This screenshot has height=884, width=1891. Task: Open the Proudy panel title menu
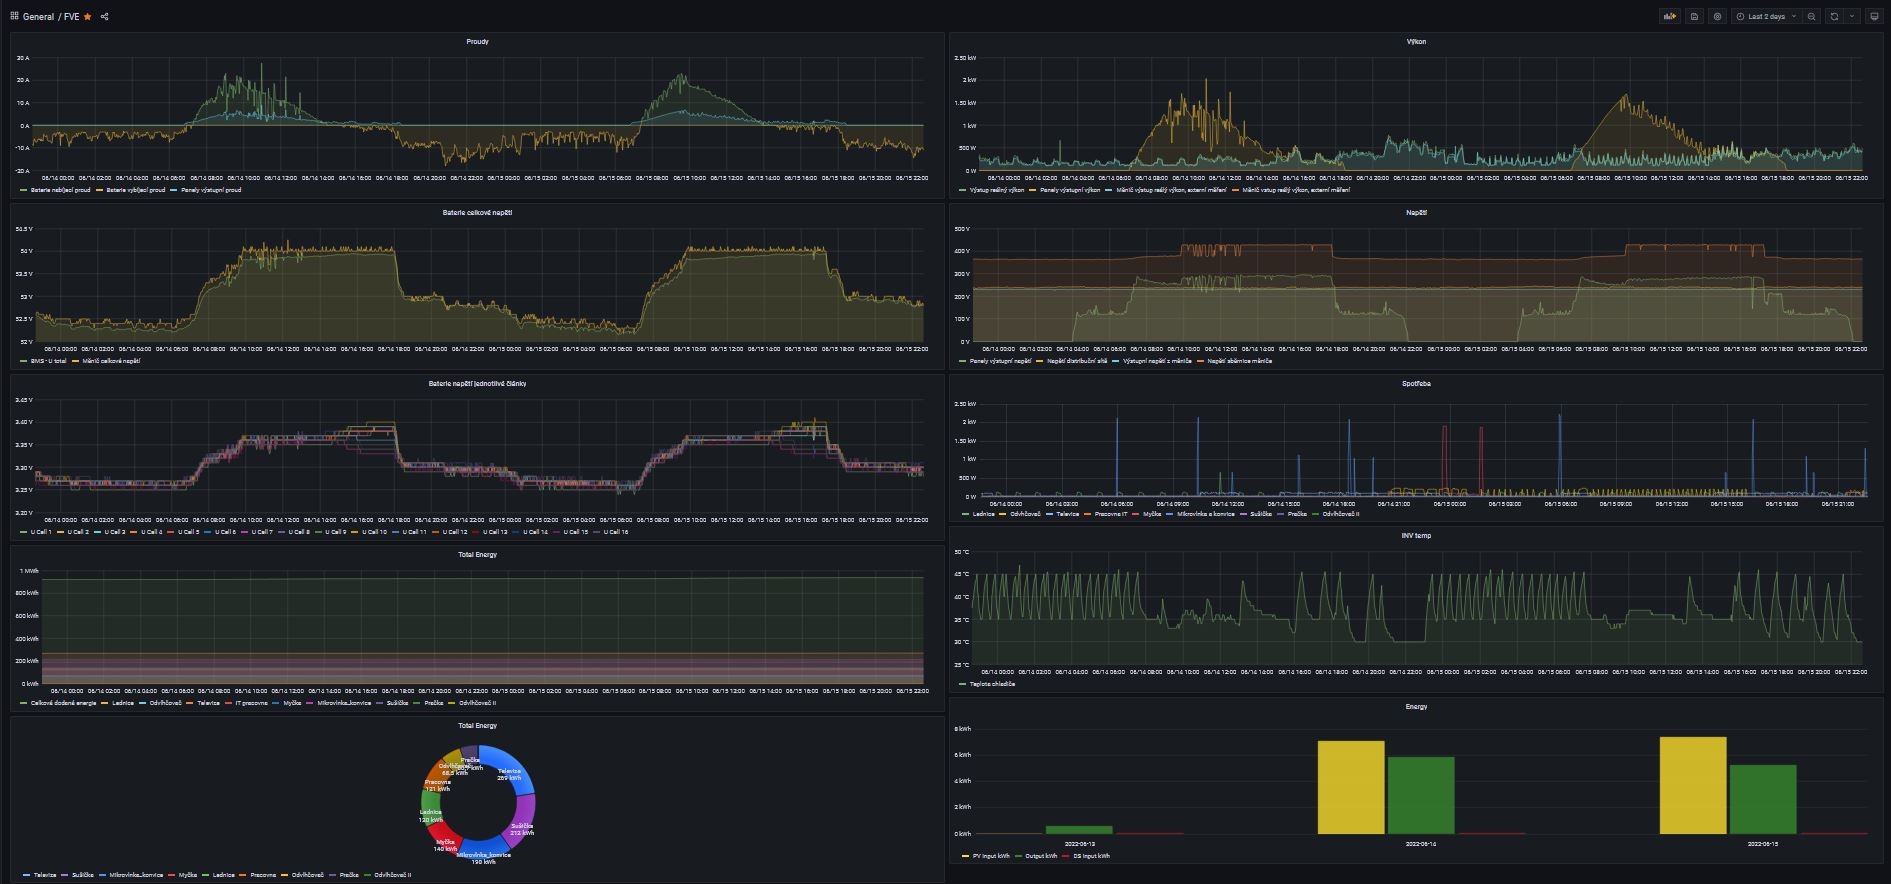[477, 42]
